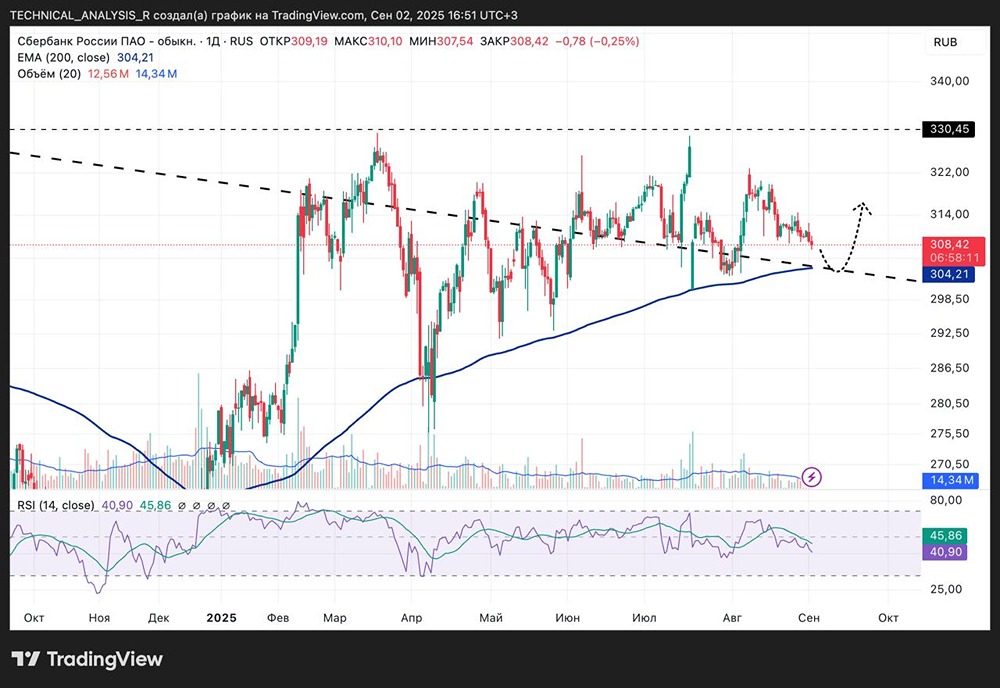Viewport: 1000px width, 688px height.
Task: Click the red current price label with countdown
Action: point(953,251)
